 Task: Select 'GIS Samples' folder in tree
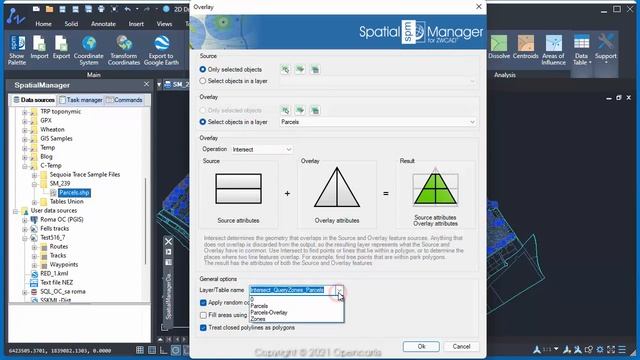click(56, 138)
